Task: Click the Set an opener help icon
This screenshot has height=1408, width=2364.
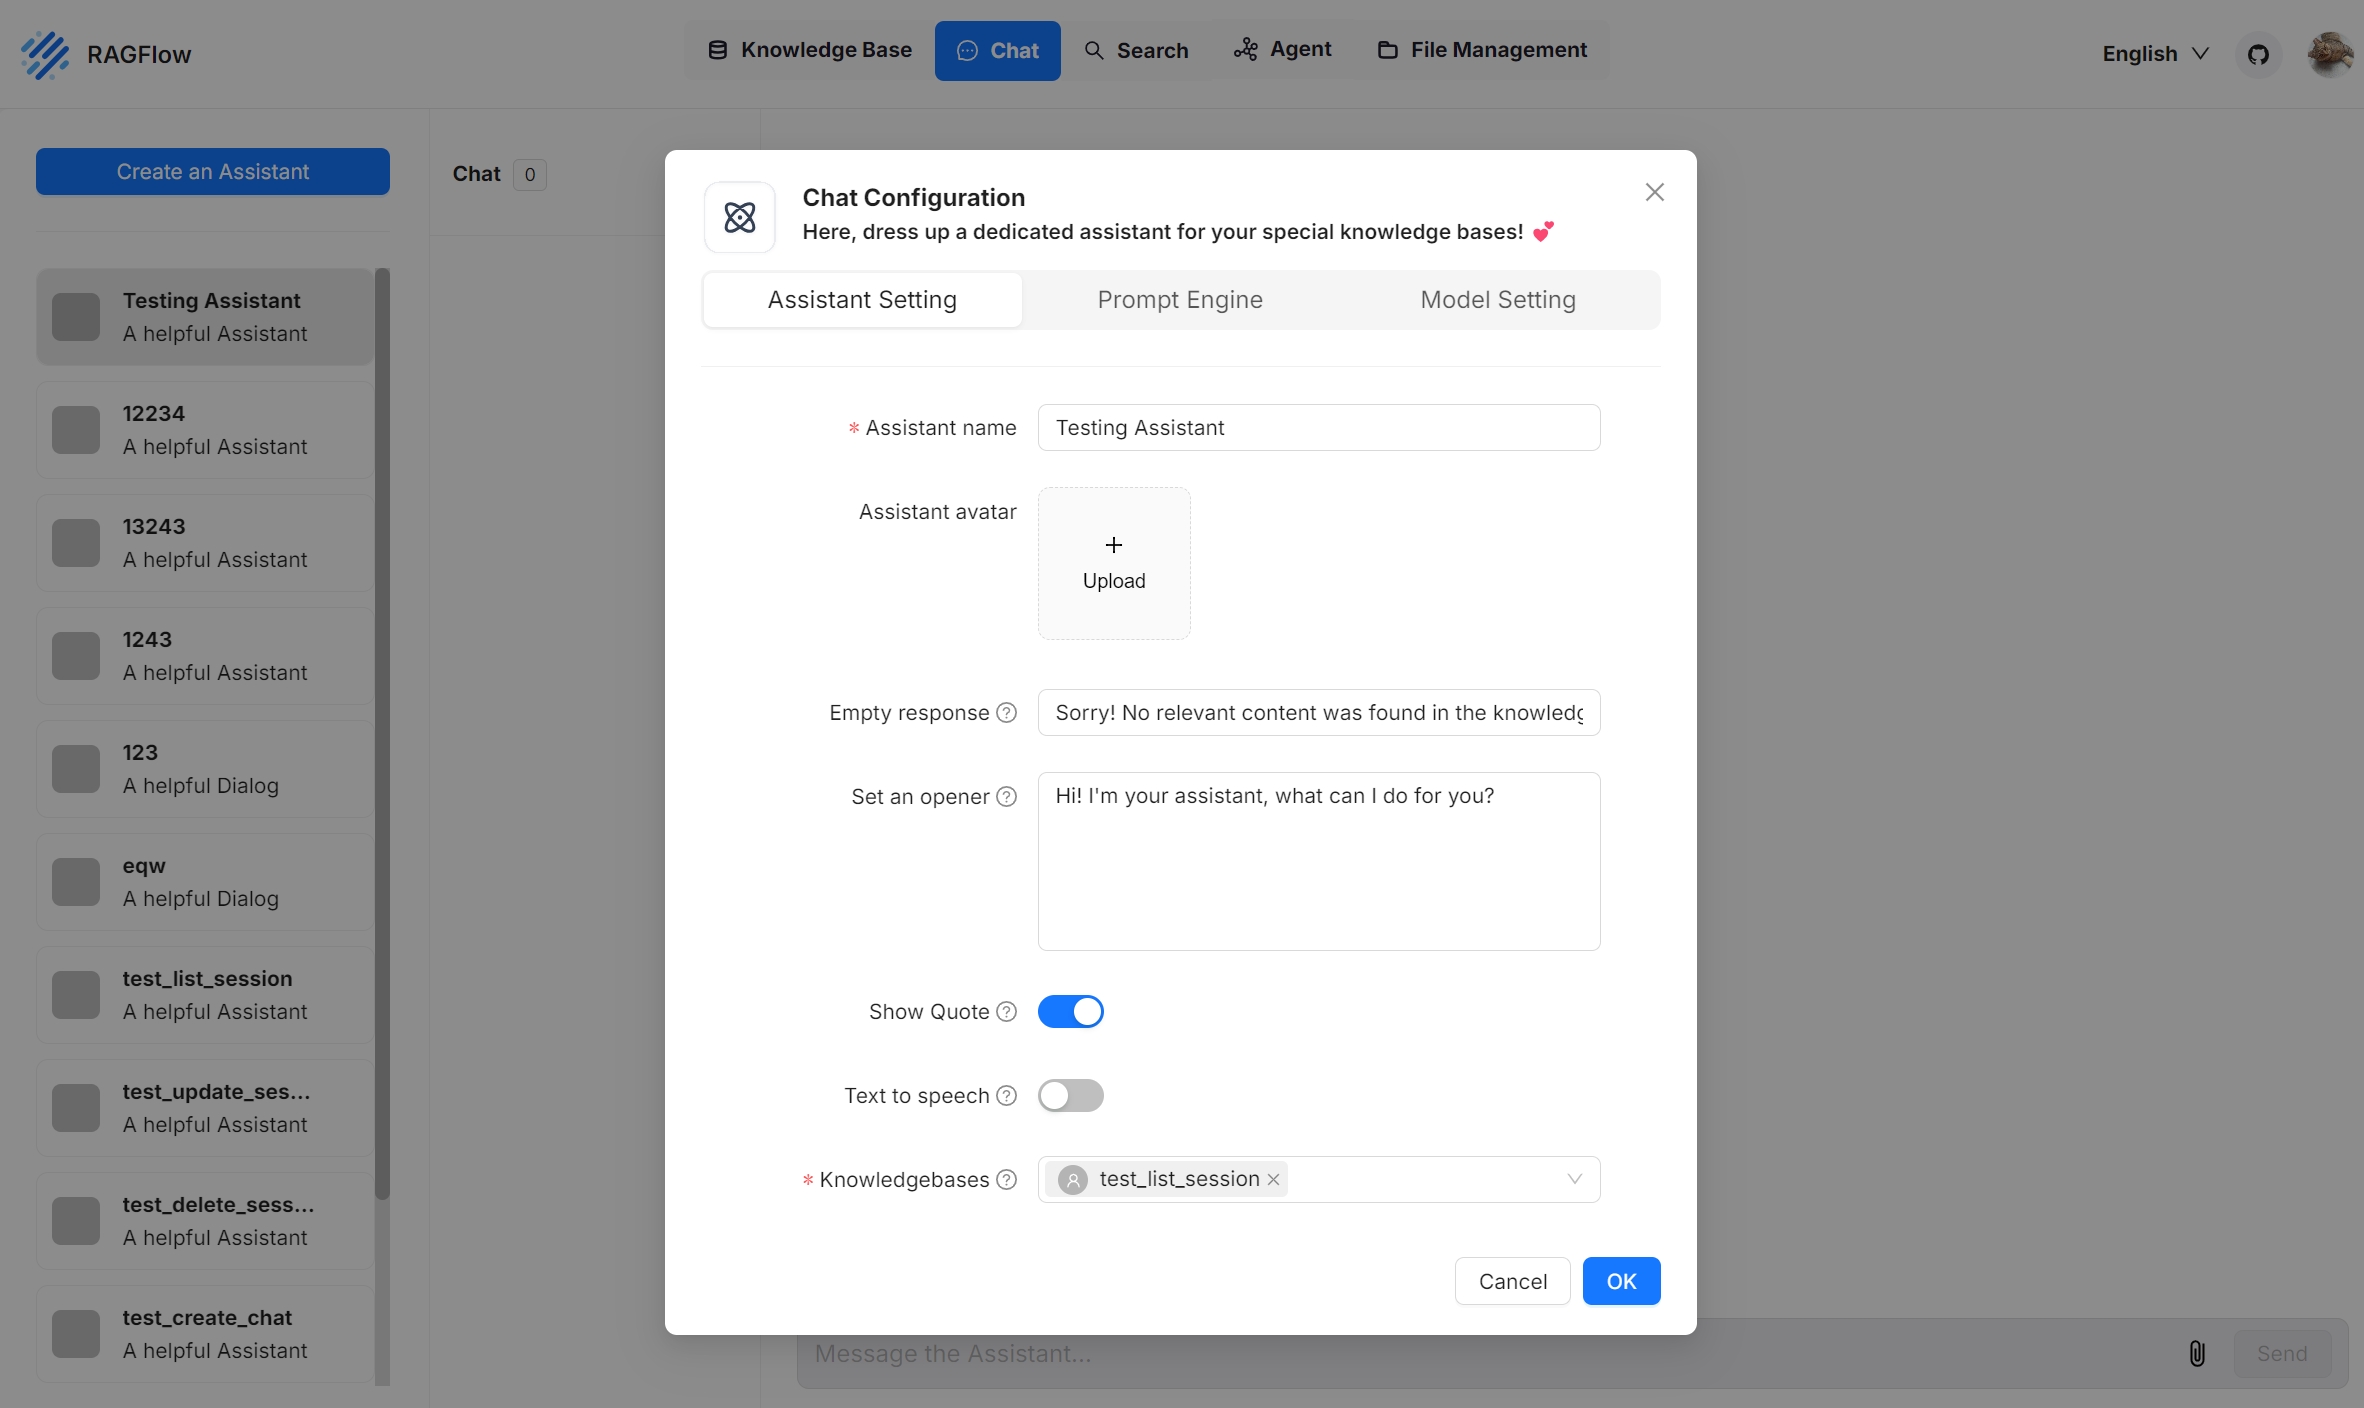Action: [1007, 797]
